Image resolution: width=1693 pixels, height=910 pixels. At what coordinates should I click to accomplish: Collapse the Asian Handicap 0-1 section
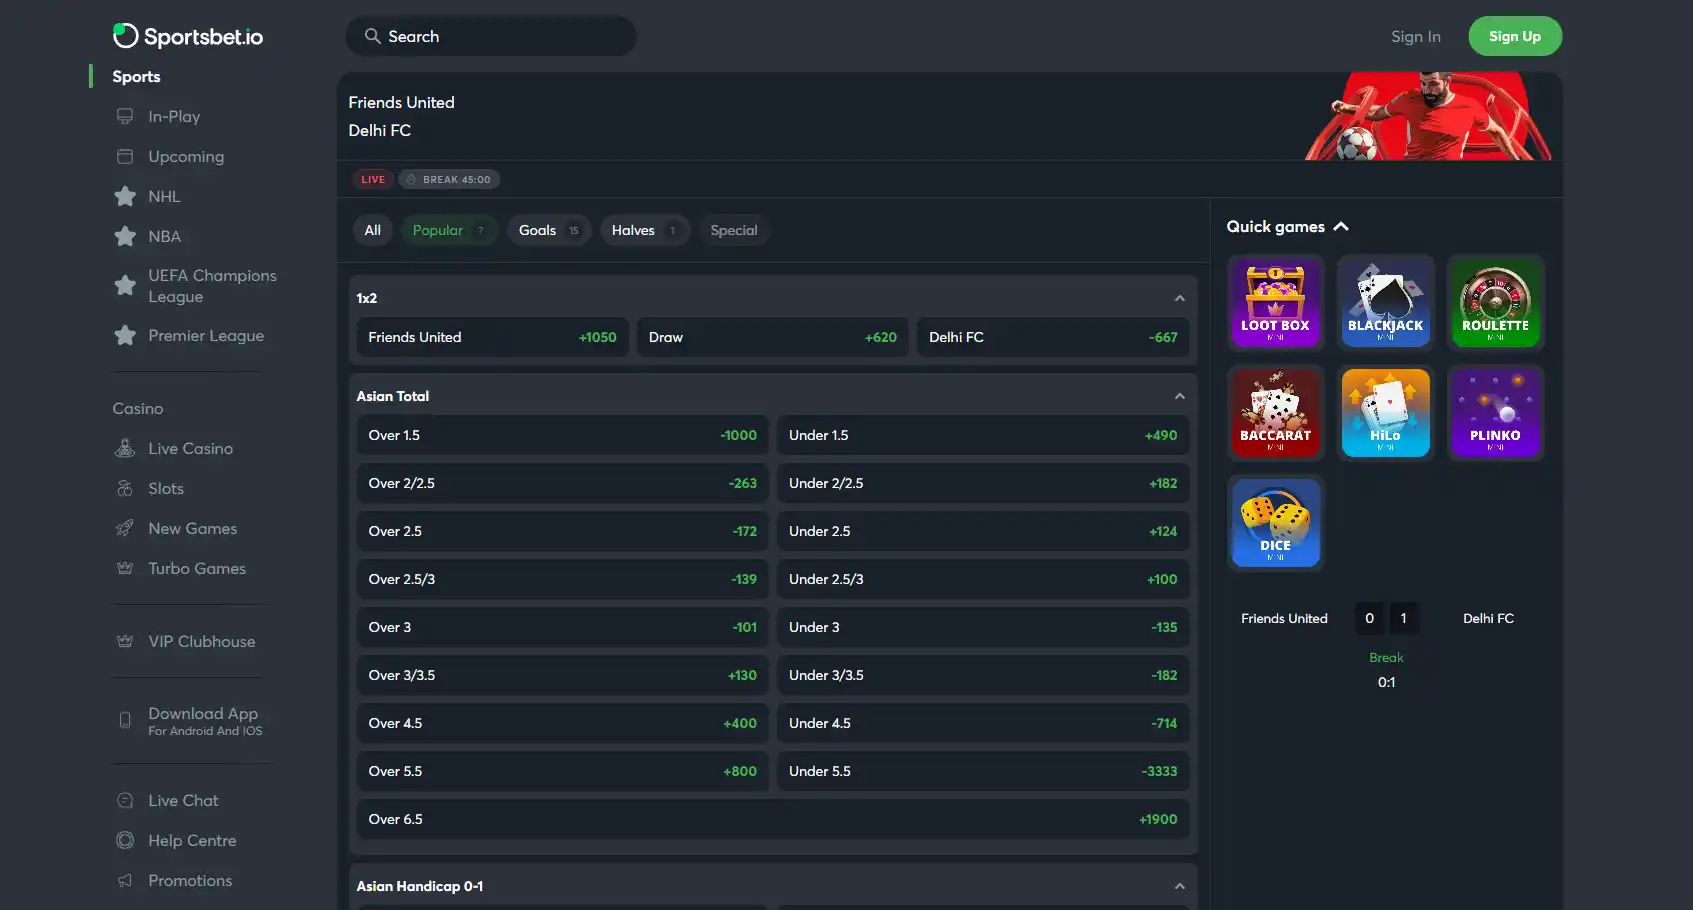click(x=1179, y=886)
